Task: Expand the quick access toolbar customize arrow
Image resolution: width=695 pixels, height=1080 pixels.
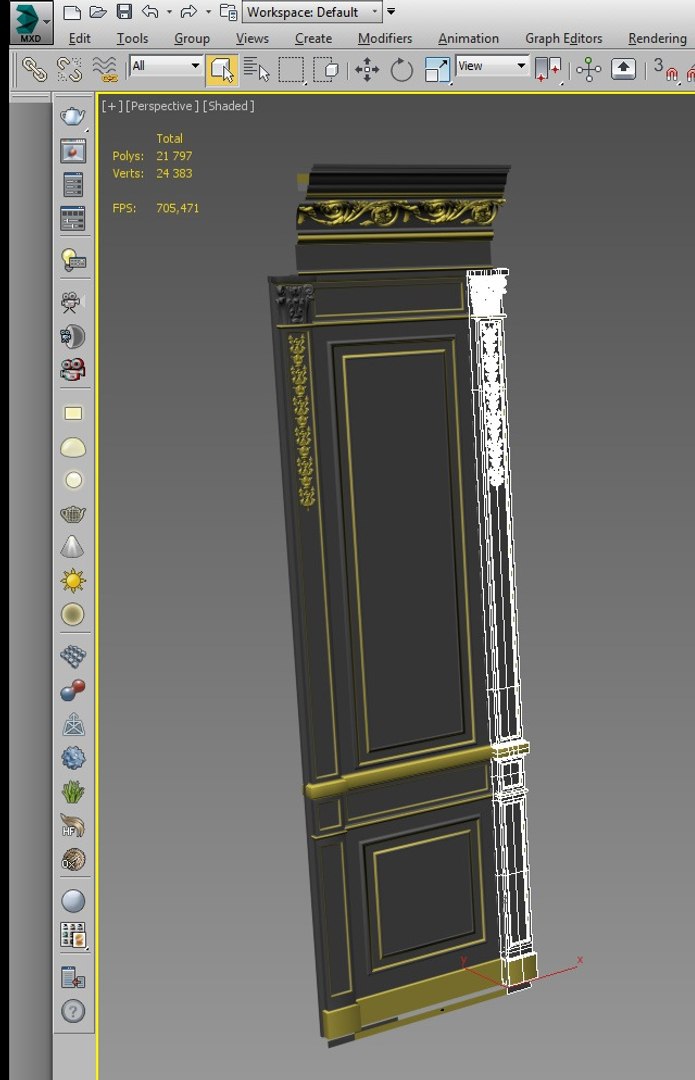Action: coord(391,12)
